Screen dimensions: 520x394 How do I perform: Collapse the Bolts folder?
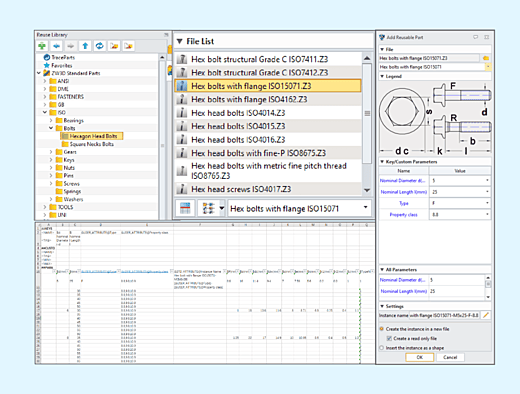coord(51,128)
